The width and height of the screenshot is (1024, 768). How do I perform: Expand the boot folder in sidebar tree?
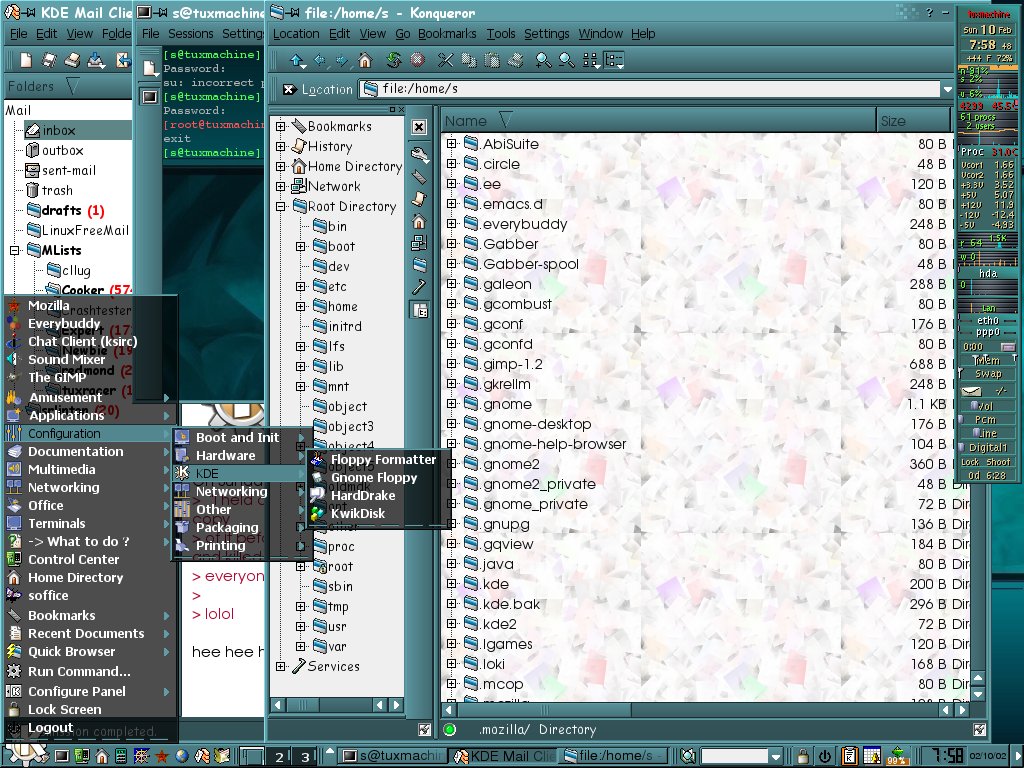pyautogui.click(x=300, y=246)
